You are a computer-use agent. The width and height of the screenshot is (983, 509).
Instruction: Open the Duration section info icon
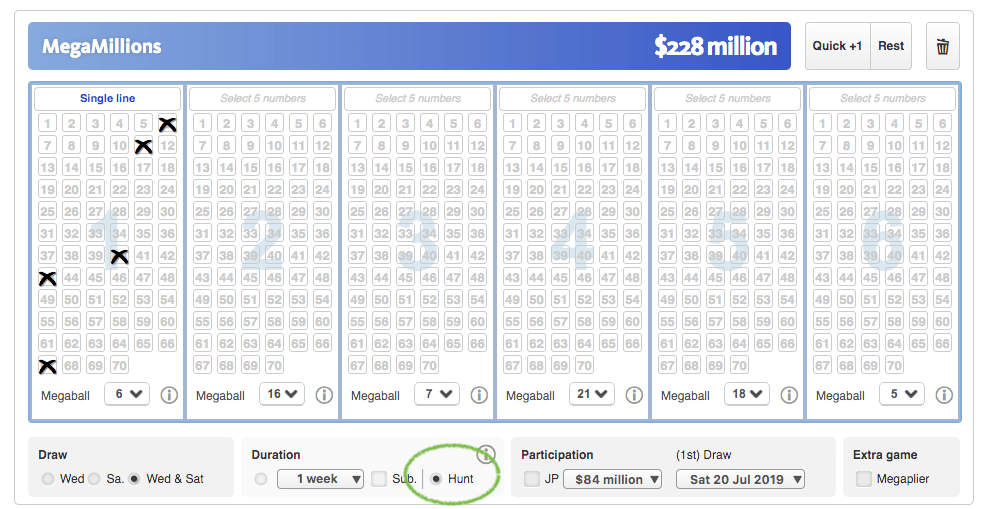487,454
